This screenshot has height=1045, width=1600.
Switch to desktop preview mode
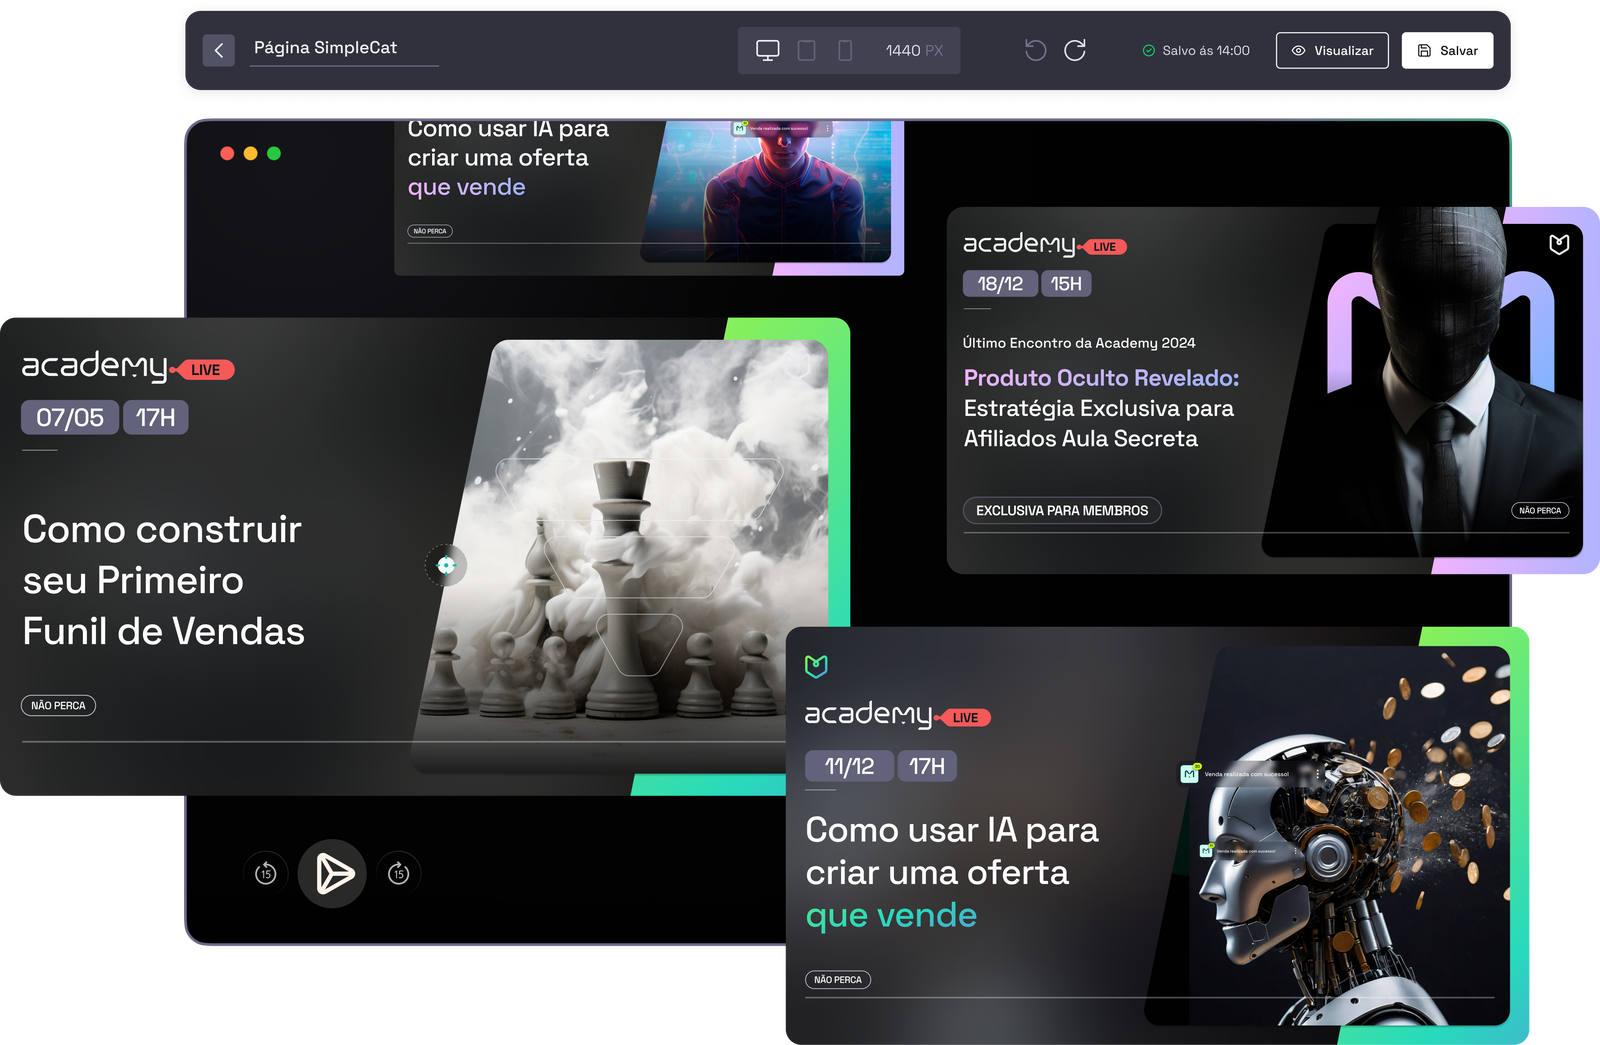767,50
